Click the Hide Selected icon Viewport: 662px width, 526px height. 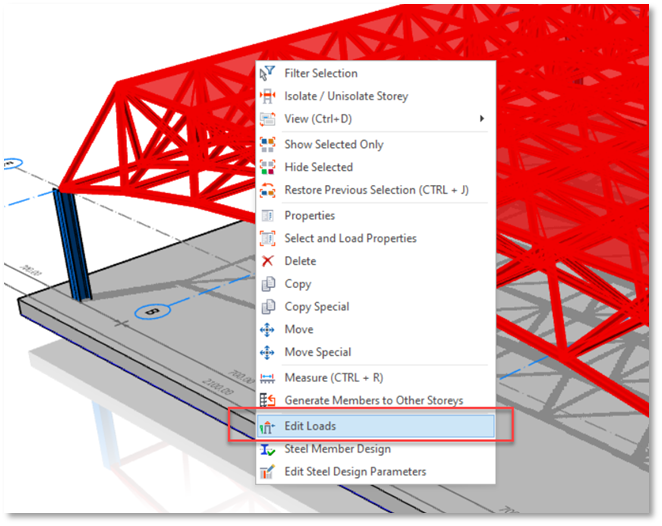pyautogui.click(x=267, y=167)
